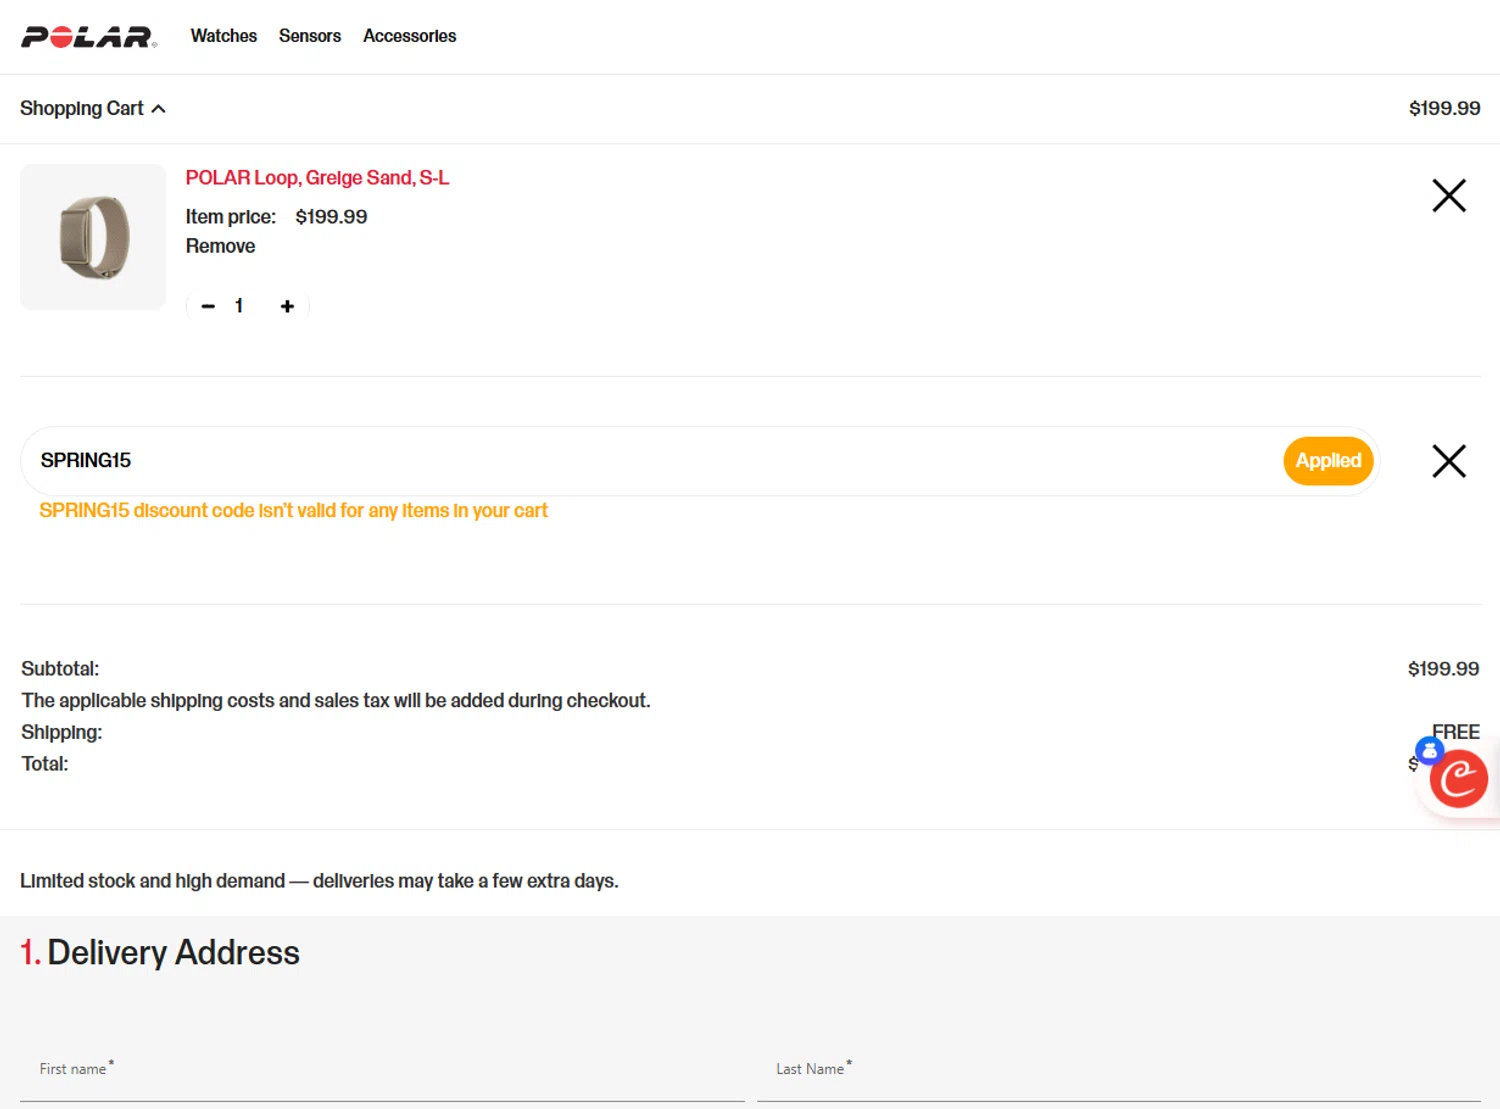Image resolution: width=1500 pixels, height=1109 pixels.
Task: Open the Watches menu
Action: (x=224, y=36)
